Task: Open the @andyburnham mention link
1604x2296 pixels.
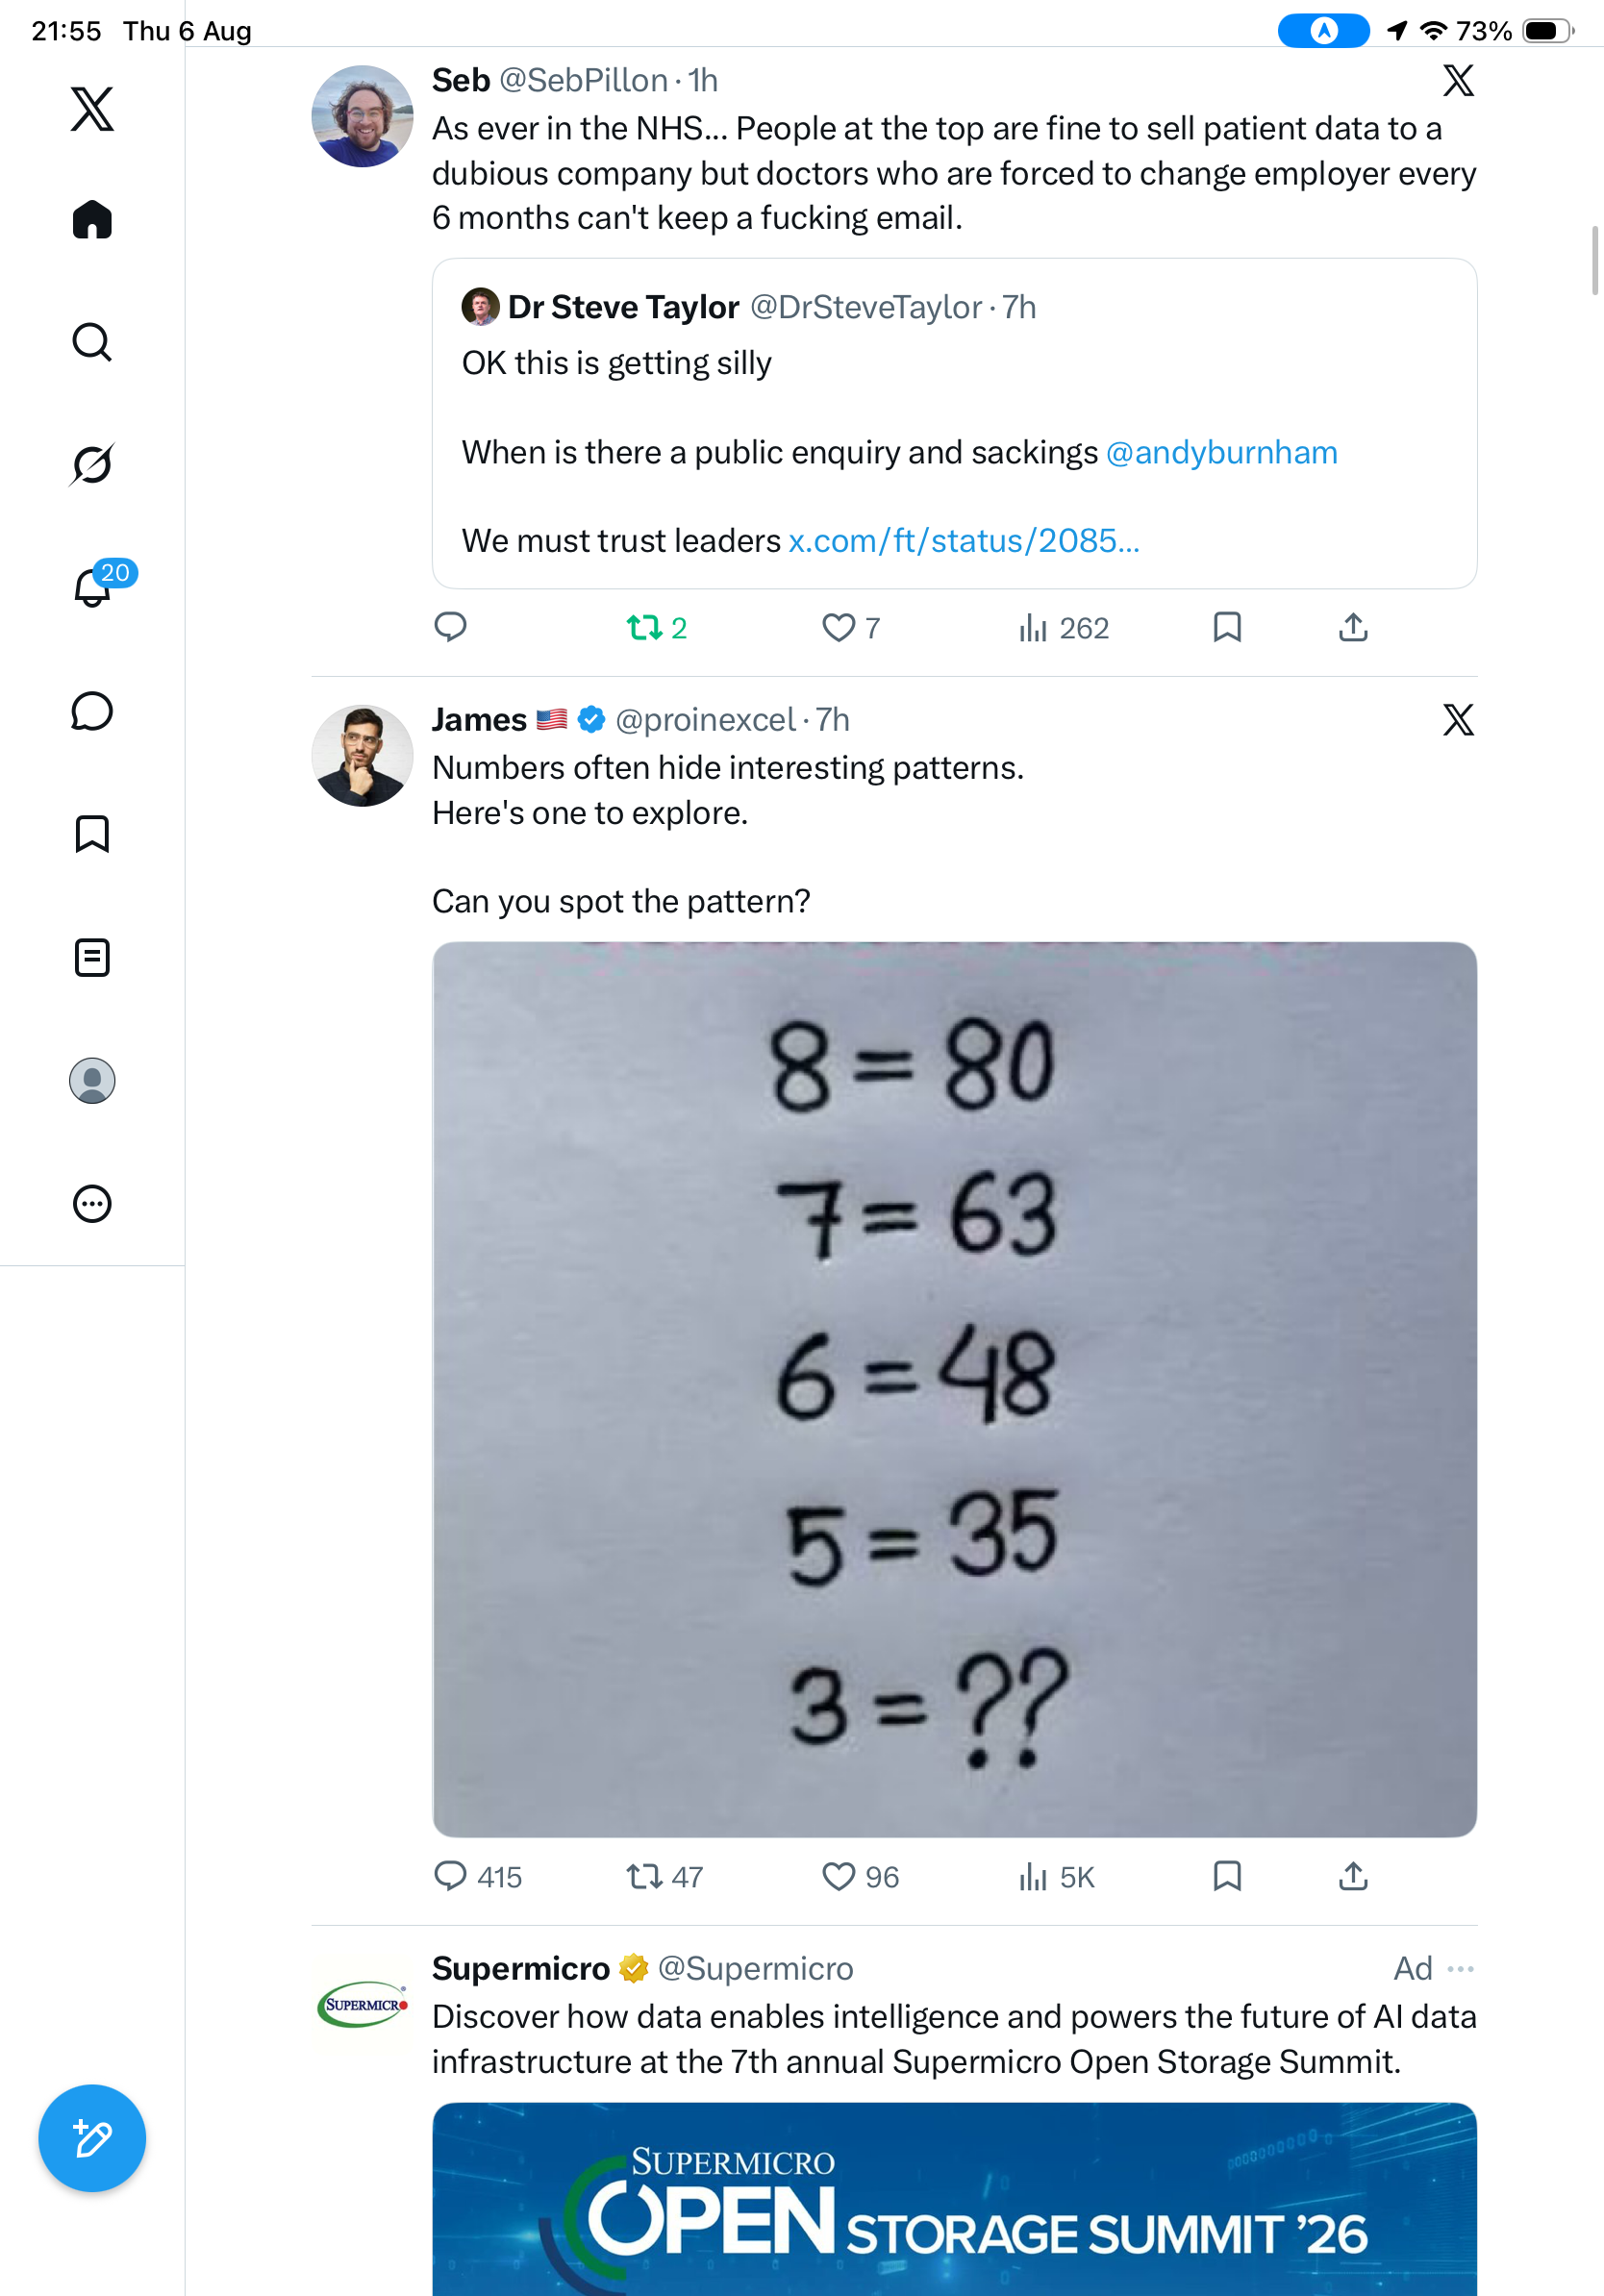Action: pos(1221,452)
